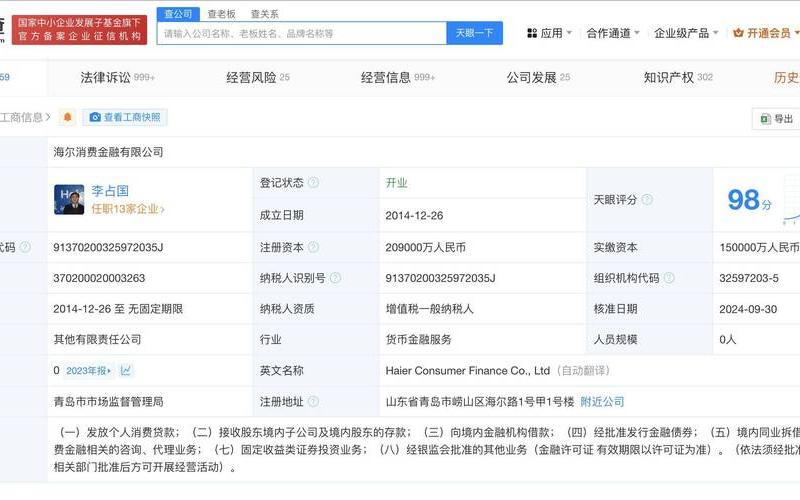This screenshot has height=500, width=800.
Task: Expand 任职13家企业 link arrow
Action: tap(162, 209)
